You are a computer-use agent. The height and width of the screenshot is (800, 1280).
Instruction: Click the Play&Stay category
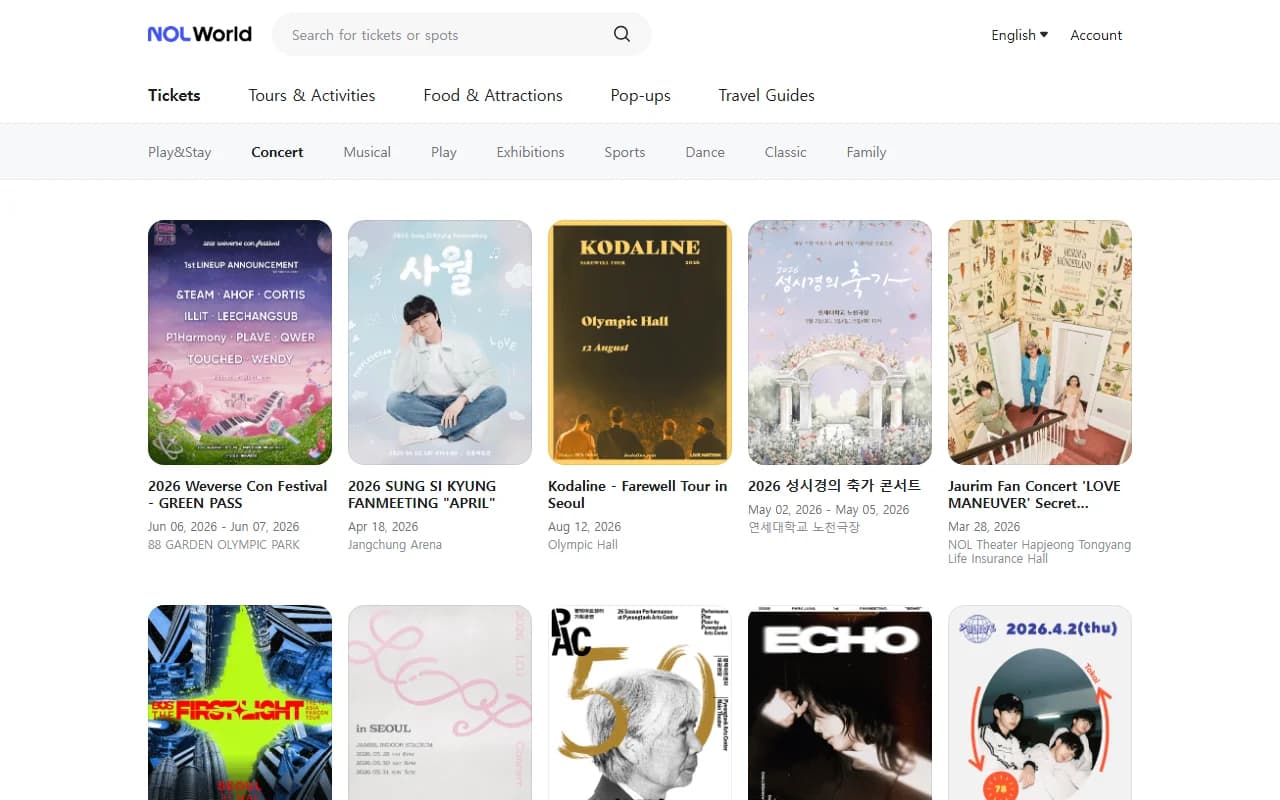179,151
